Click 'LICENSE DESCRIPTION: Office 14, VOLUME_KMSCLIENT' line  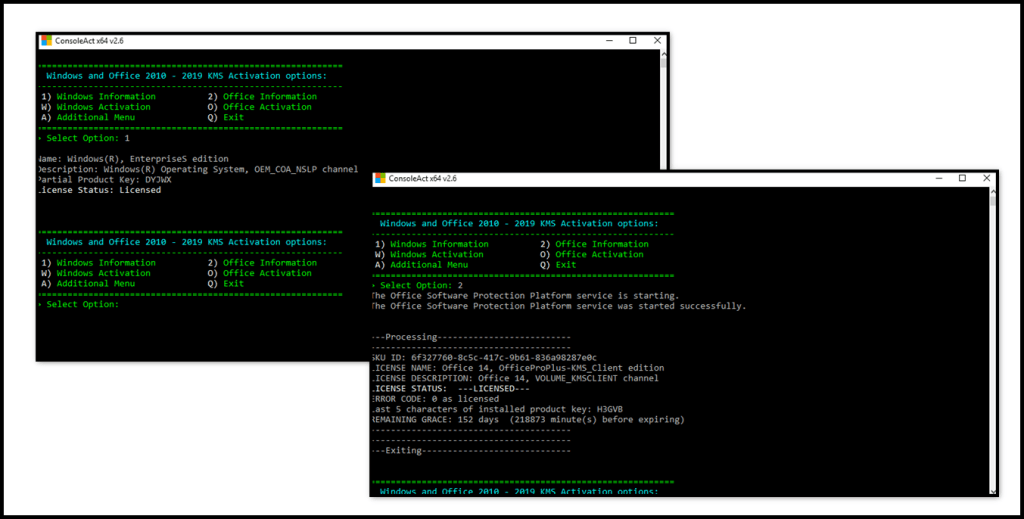point(515,379)
